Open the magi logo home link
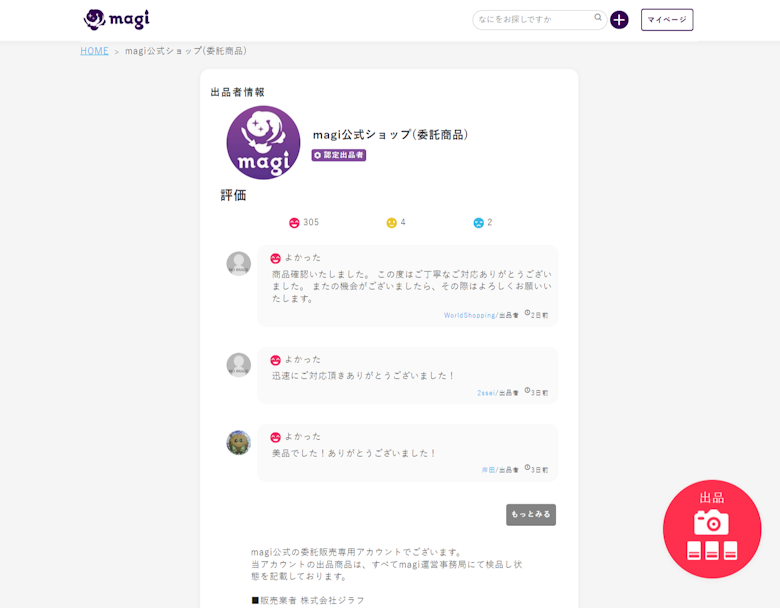Viewport: 780px width, 608px height. [116, 19]
